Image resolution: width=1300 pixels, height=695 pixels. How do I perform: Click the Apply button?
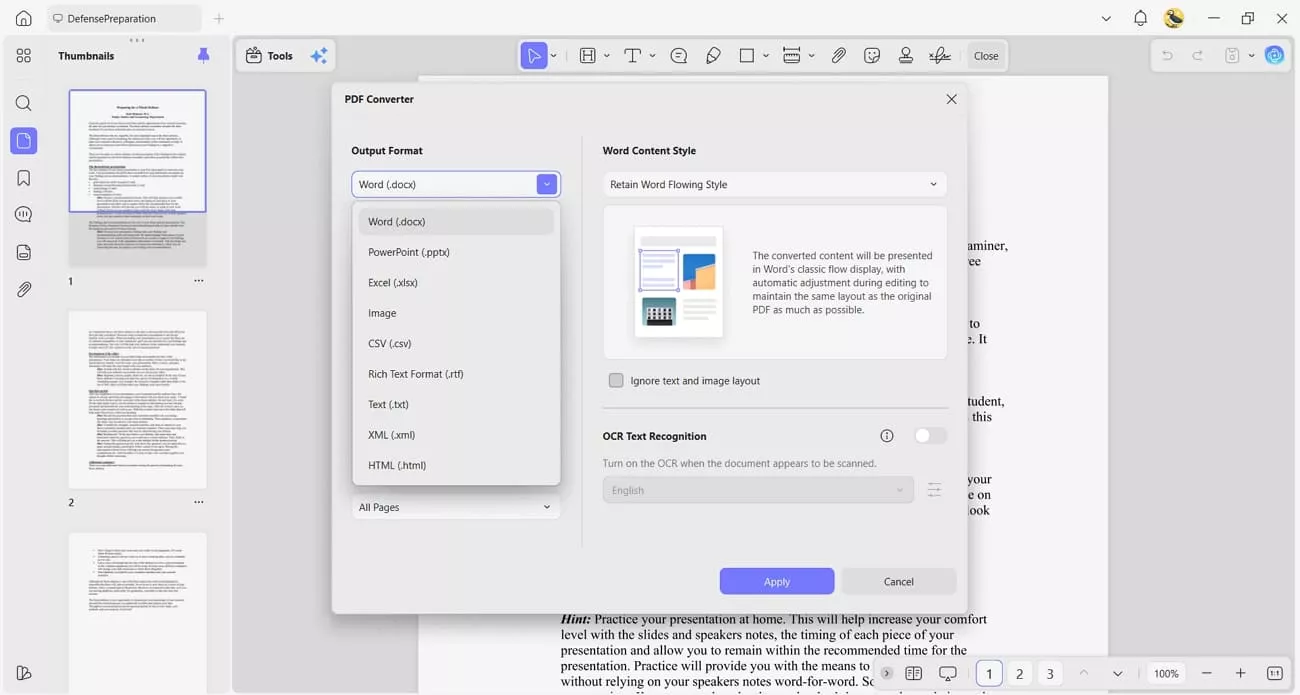click(x=776, y=581)
